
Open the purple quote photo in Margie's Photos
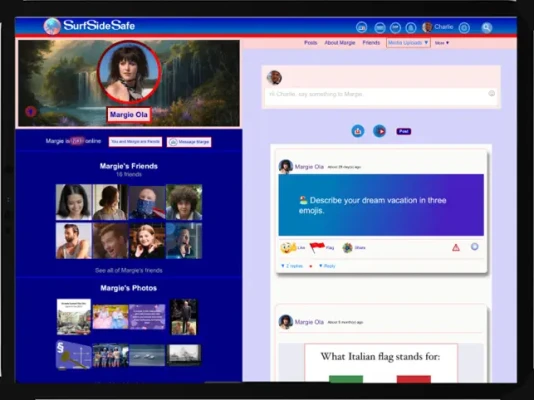click(x=147, y=317)
